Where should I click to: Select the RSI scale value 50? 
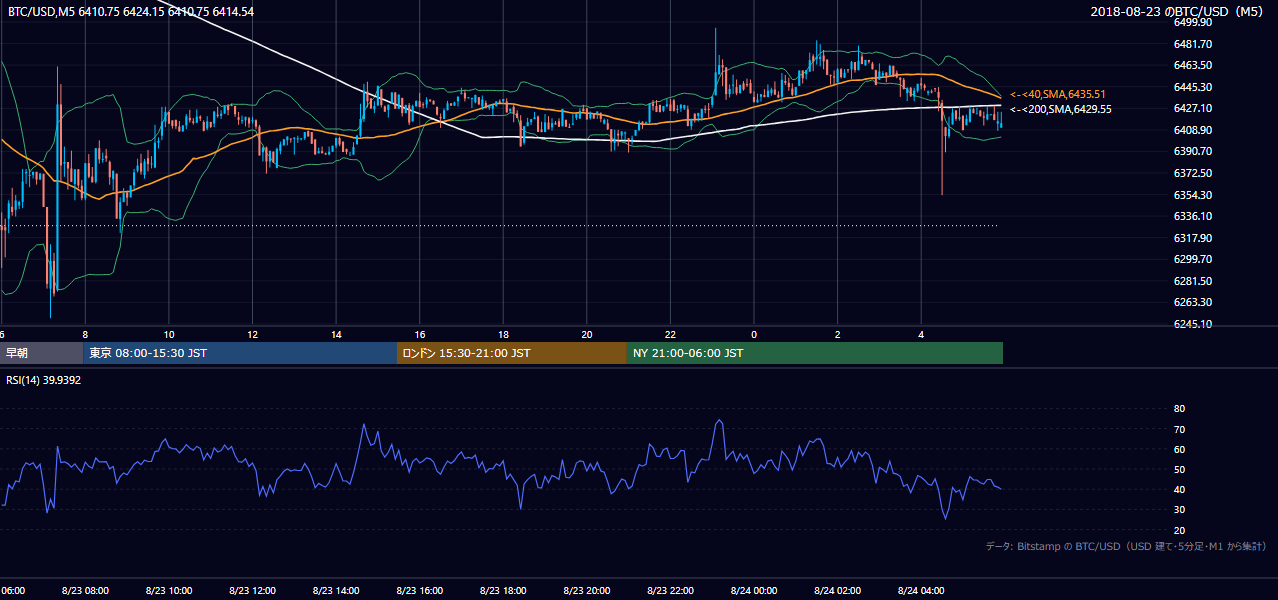coord(1179,469)
